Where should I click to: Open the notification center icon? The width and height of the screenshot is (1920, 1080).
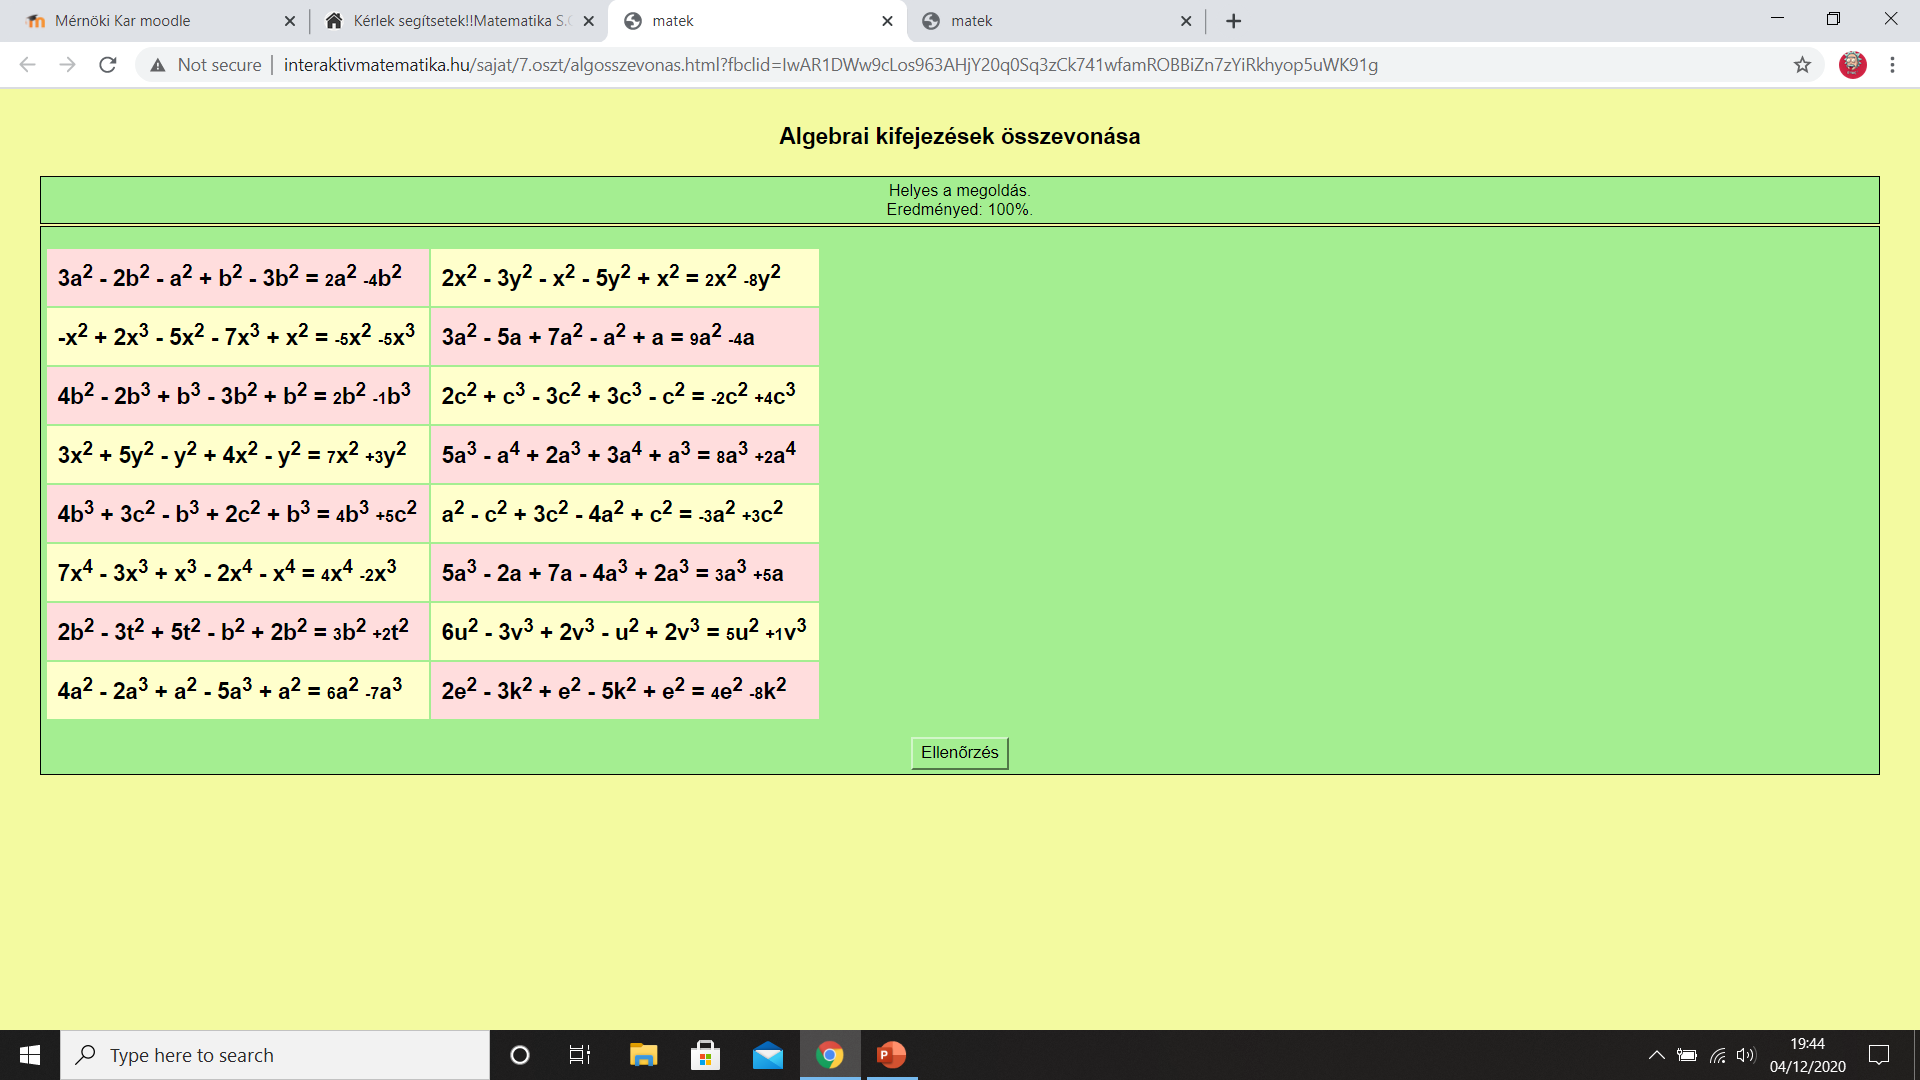pyautogui.click(x=1879, y=1055)
